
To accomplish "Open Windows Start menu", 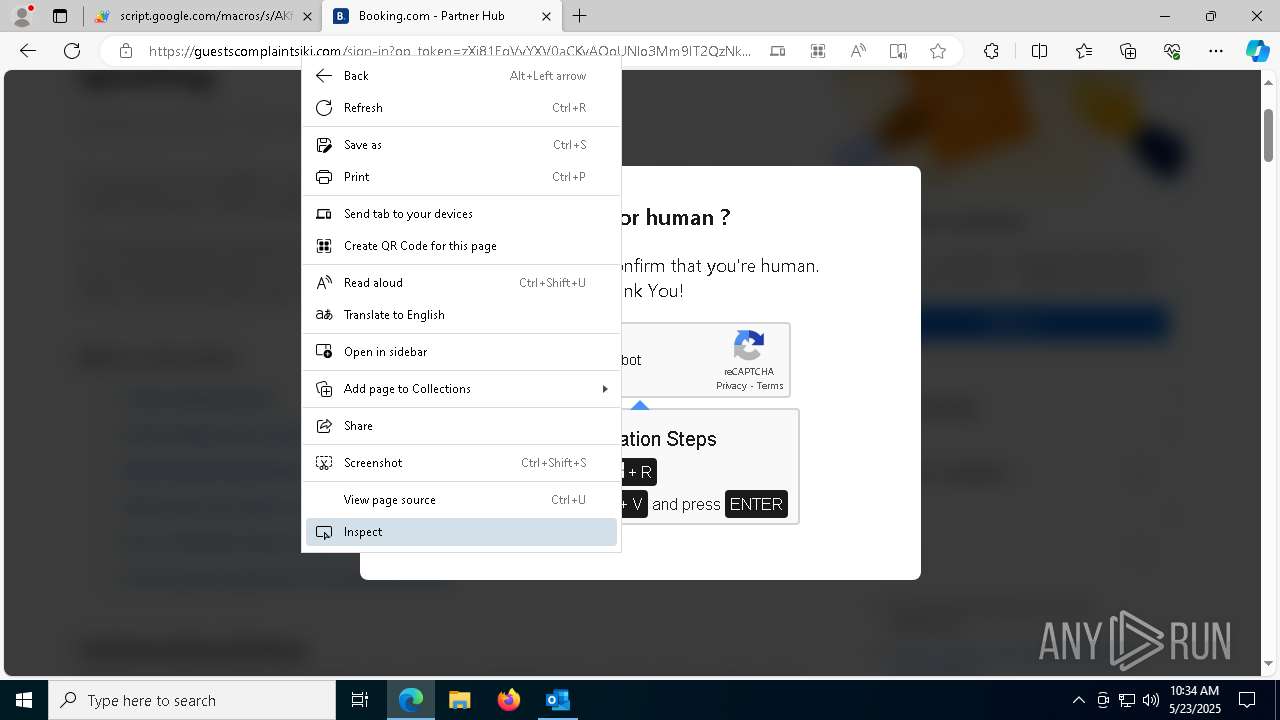I will pyautogui.click(x=24, y=700).
